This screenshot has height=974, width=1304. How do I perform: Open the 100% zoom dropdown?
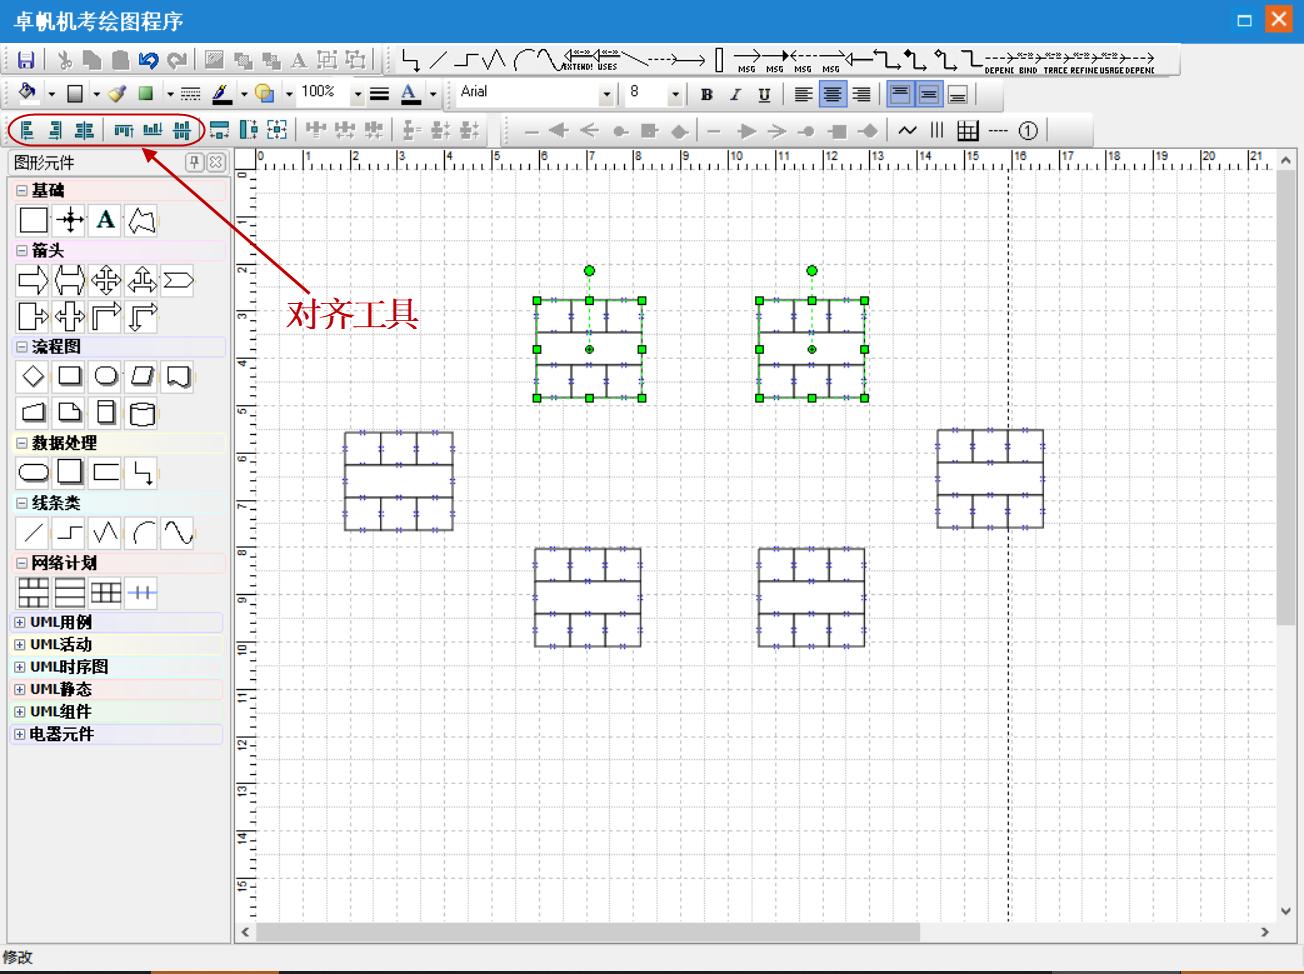(x=357, y=95)
